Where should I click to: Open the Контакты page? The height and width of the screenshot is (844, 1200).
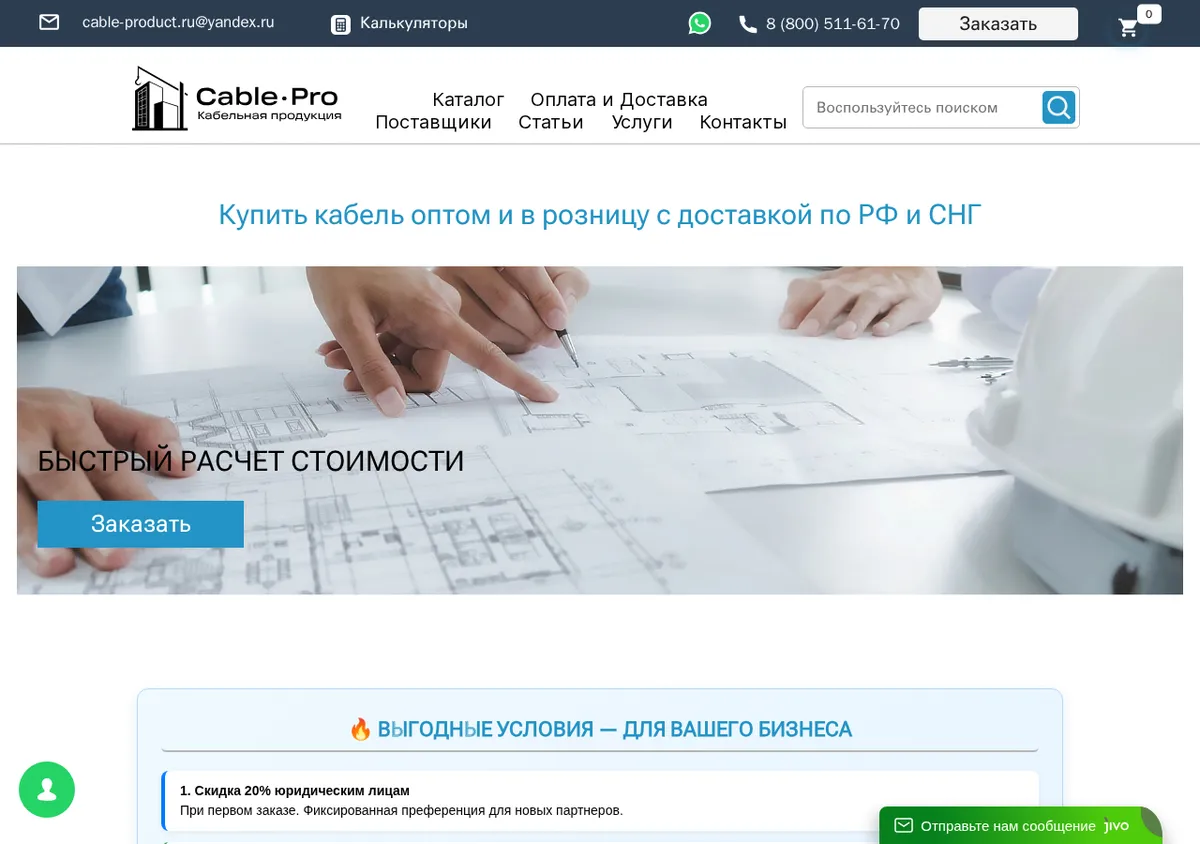pos(743,122)
